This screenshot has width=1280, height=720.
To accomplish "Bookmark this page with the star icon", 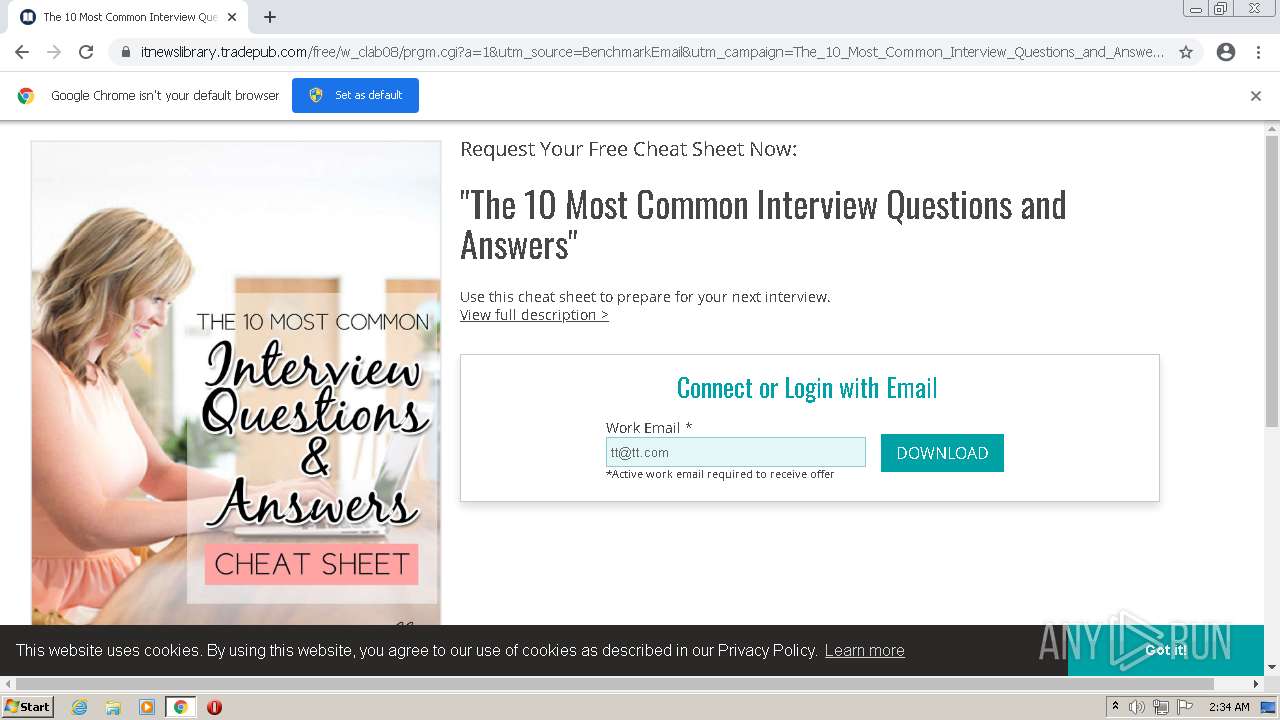I will [x=1186, y=52].
